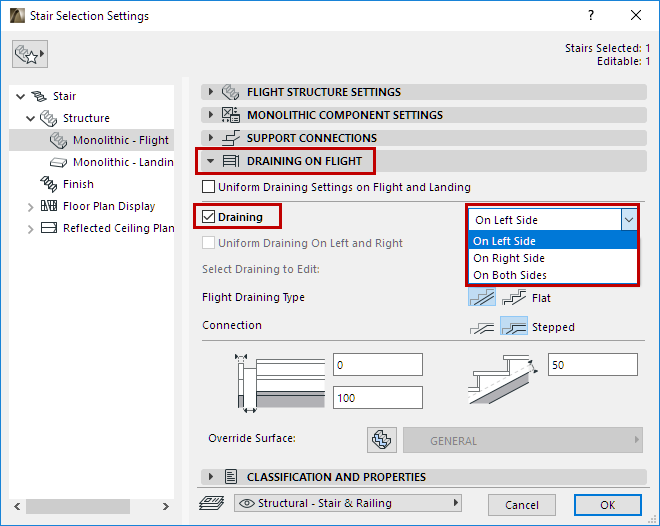Image resolution: width=660 pixels, height=526 pixels.
Task: Click Draining on Flight panel icon
Action: (231, 161)
